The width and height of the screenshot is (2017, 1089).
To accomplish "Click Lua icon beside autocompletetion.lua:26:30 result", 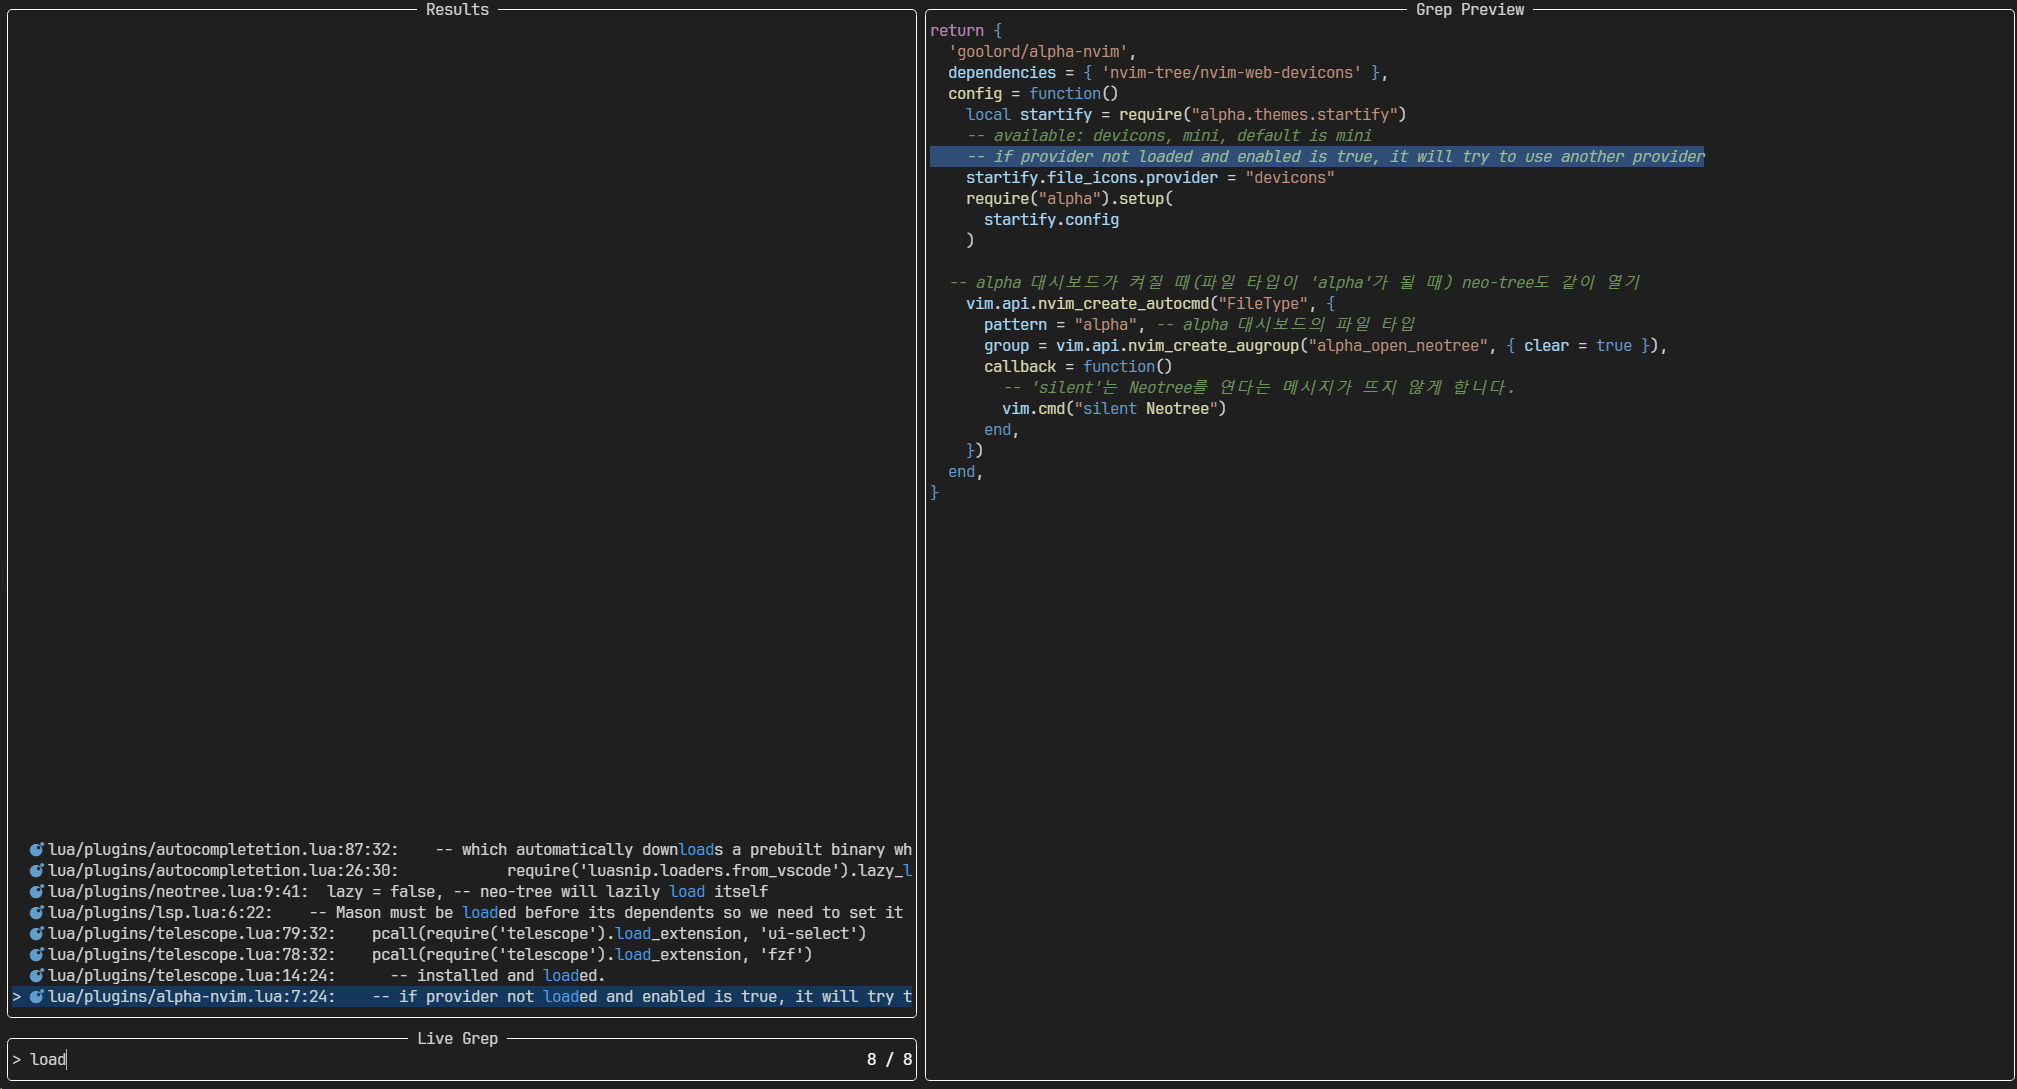I will pyautogui.click(x=37, y=871).
